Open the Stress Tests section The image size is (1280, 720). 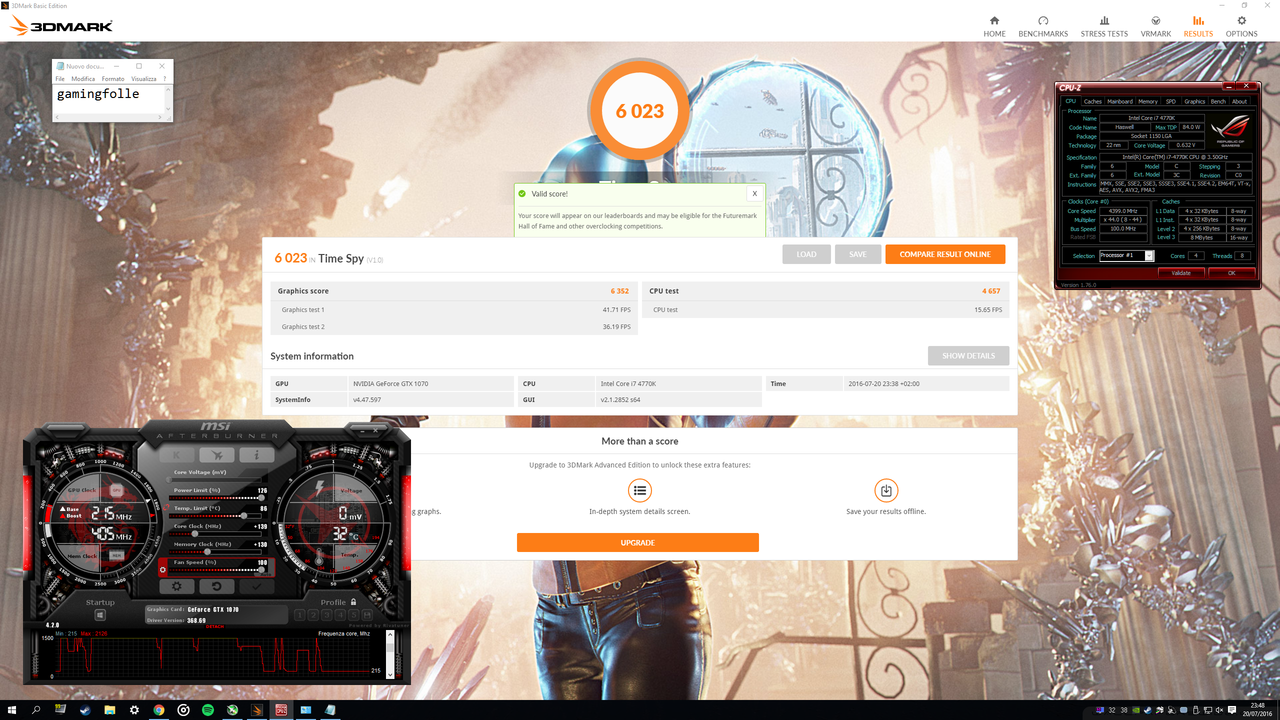tap(1104, 26)
